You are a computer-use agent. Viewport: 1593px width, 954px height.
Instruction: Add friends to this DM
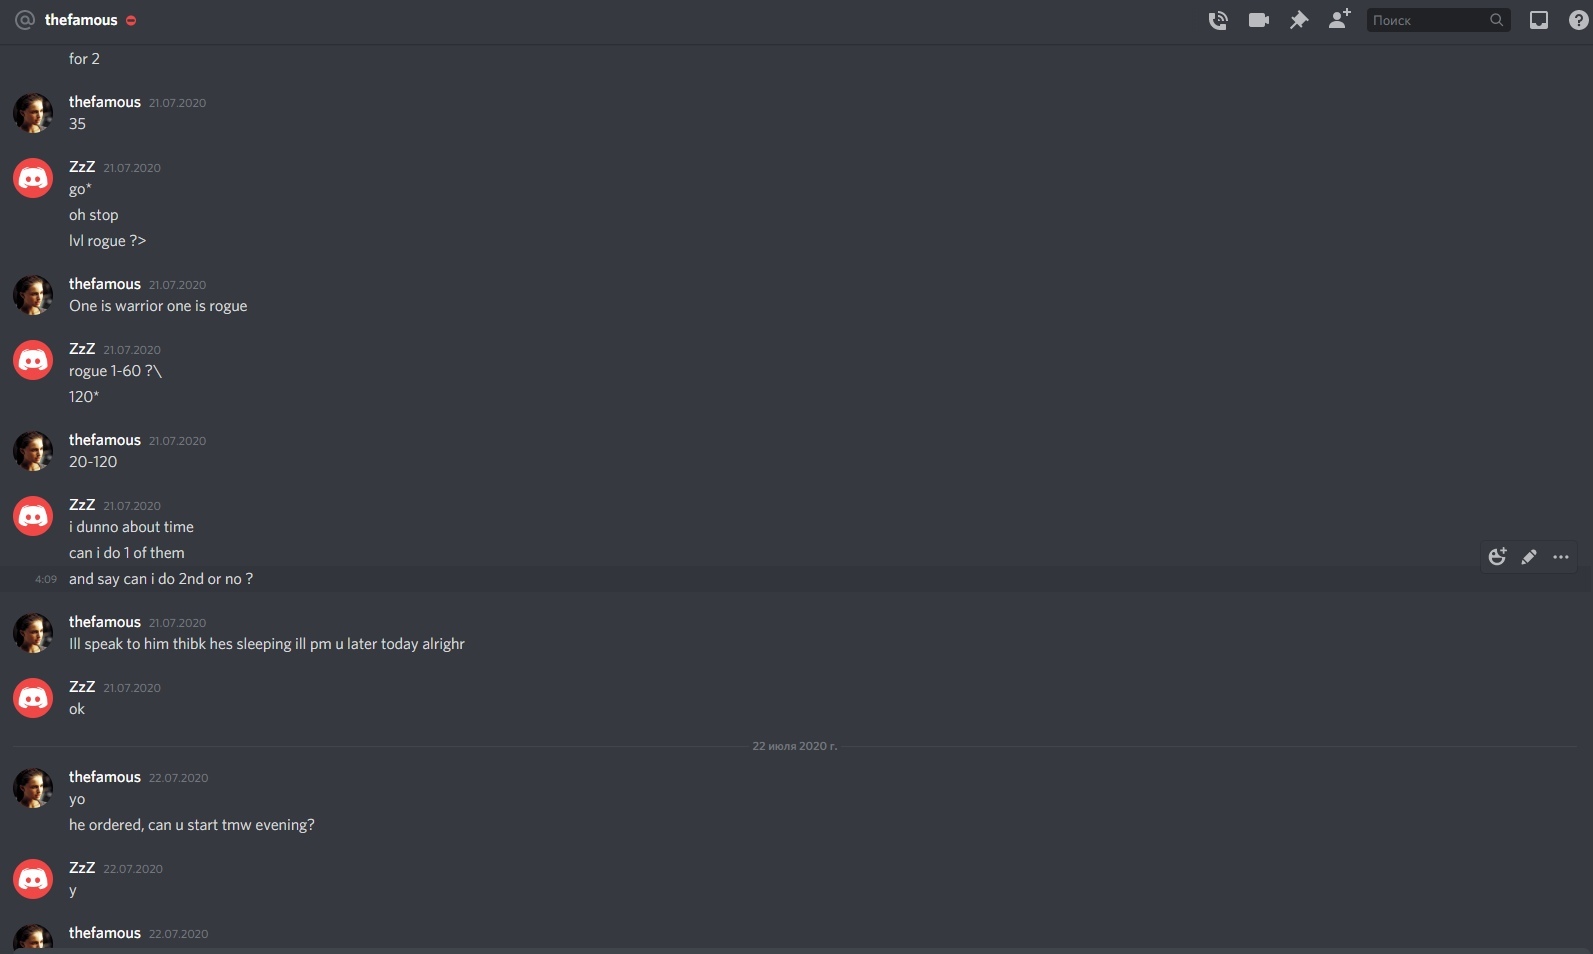[x=1339, y=19]
